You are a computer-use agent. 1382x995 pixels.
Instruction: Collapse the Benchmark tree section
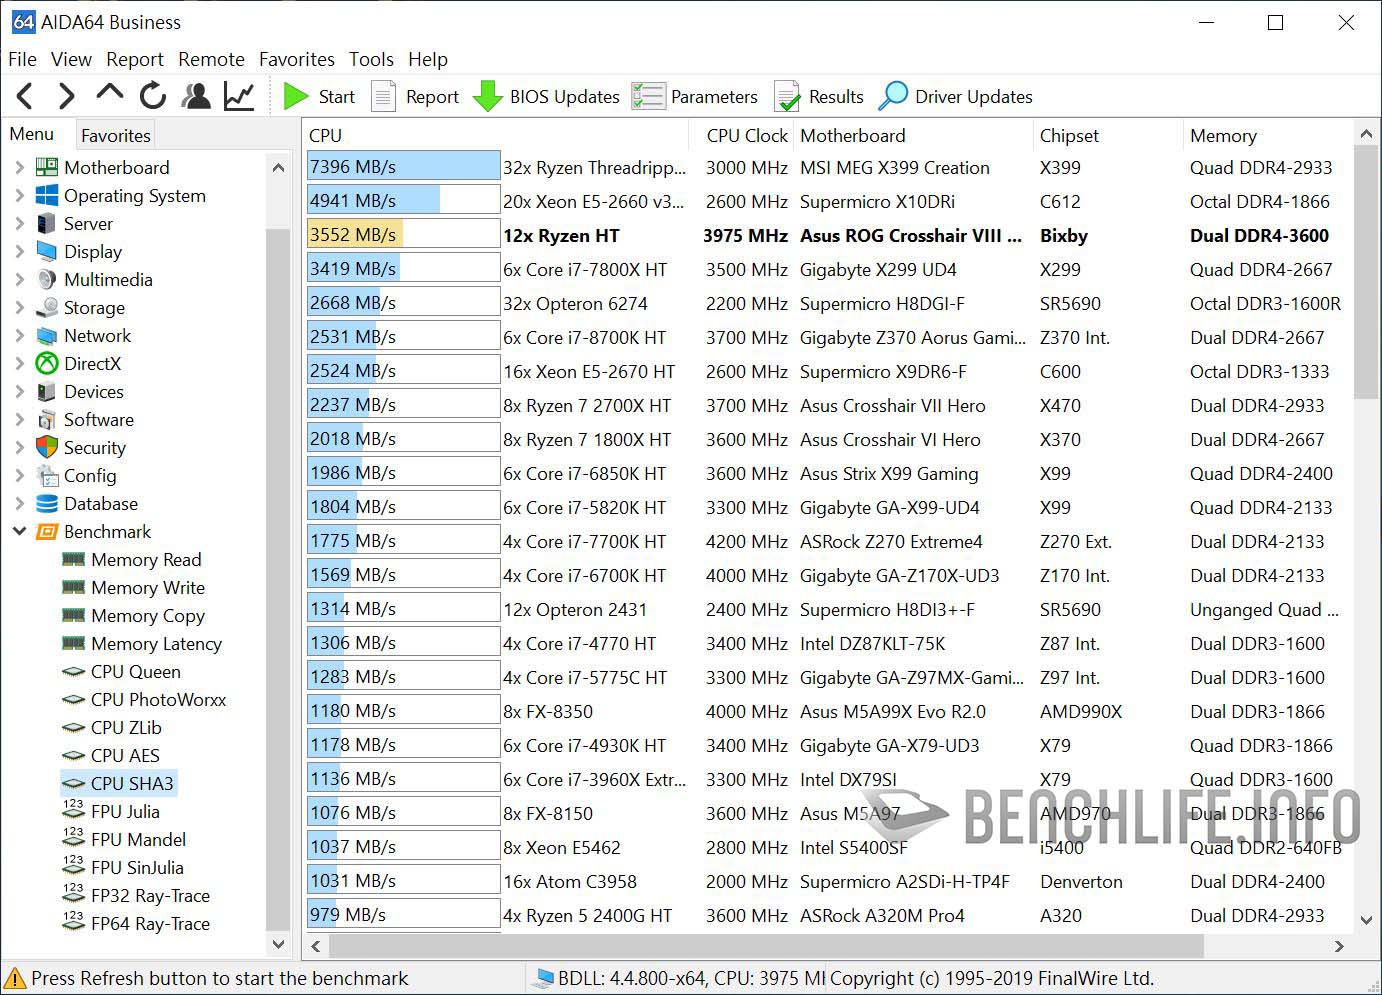[20, 531]
